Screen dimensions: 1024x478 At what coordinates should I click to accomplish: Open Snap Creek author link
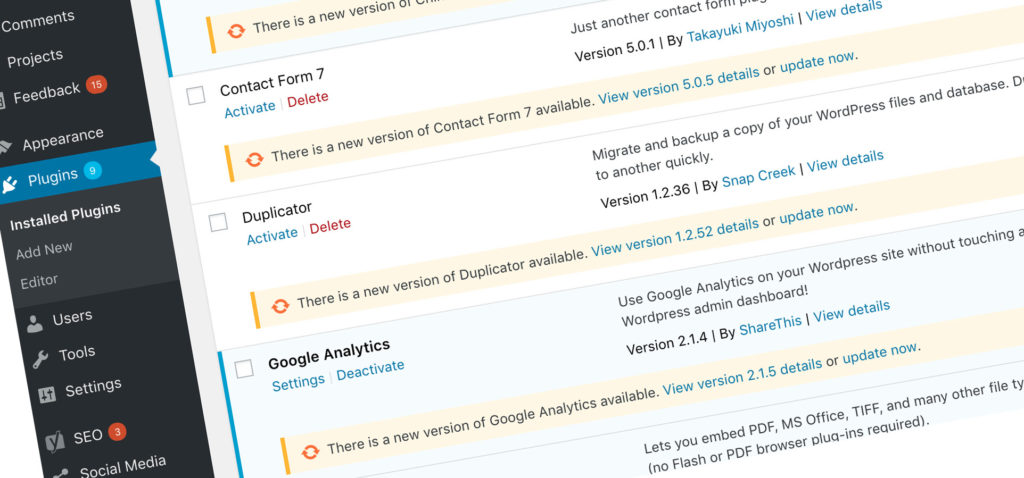tap(759, 176)
